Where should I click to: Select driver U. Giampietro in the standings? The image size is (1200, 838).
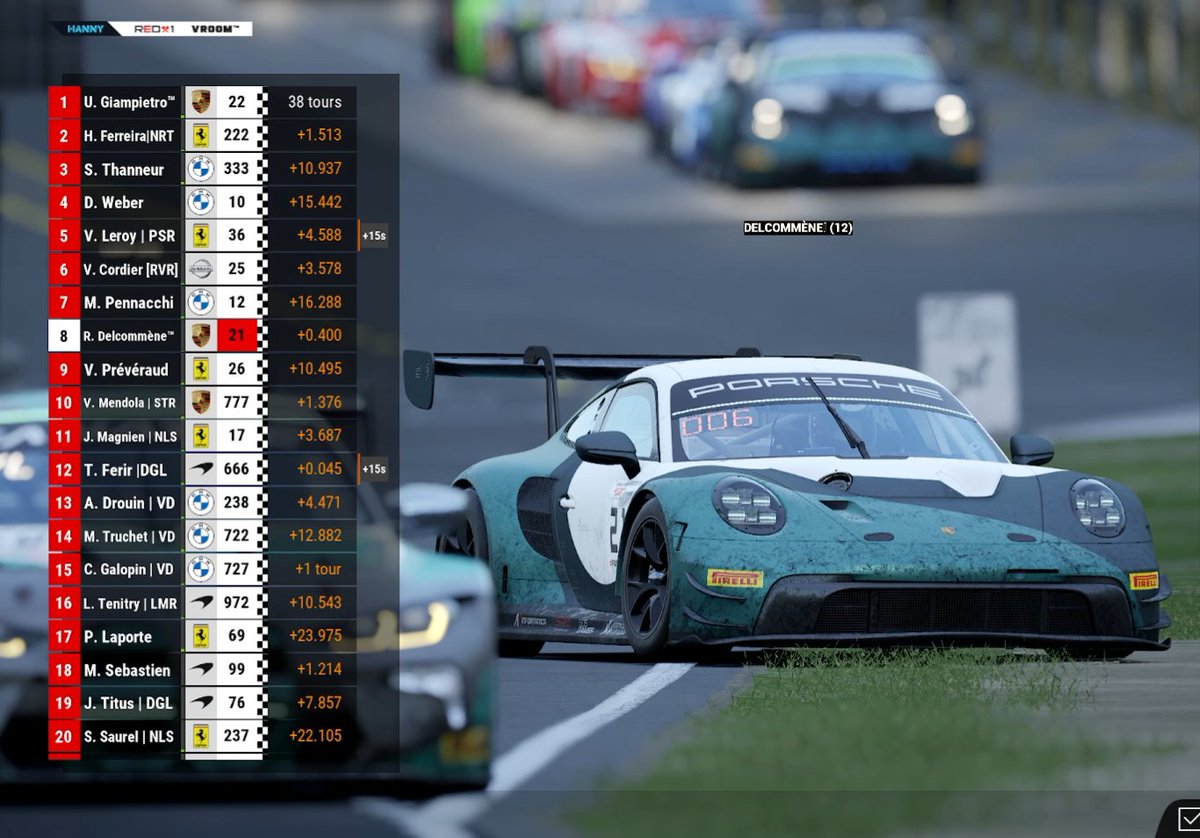(130, 102)
